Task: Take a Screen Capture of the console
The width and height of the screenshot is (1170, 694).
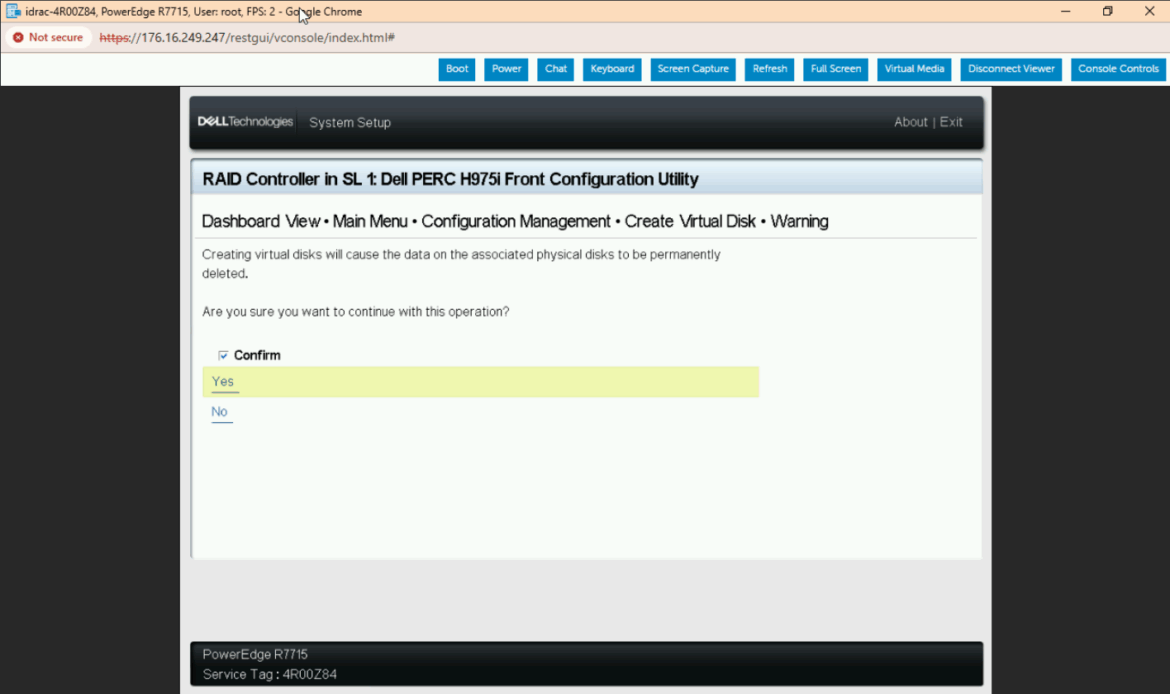Action: click(x=693, y=69)
